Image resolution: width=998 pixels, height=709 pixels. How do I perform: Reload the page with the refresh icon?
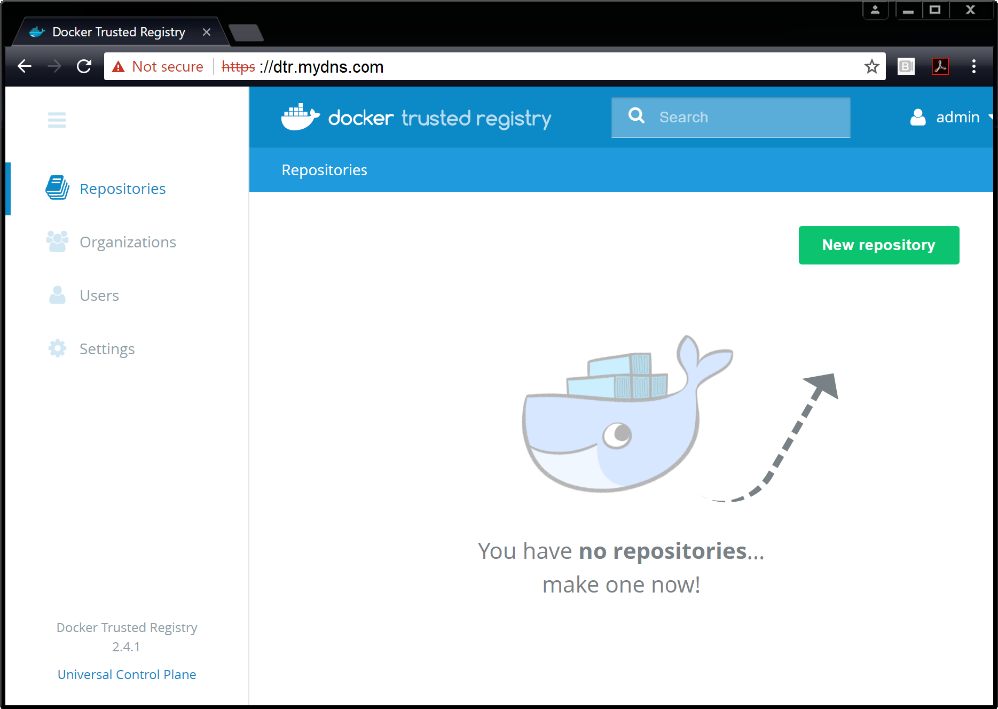click(x=84, y=66)
